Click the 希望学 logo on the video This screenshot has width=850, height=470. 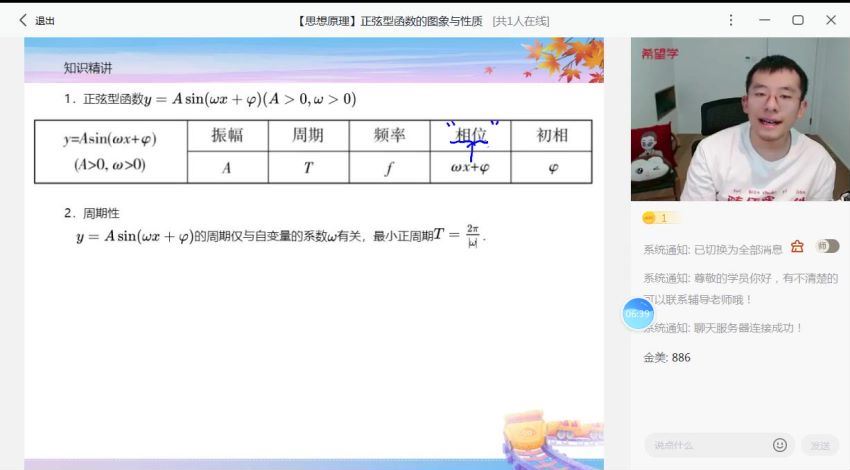point(660,54)
